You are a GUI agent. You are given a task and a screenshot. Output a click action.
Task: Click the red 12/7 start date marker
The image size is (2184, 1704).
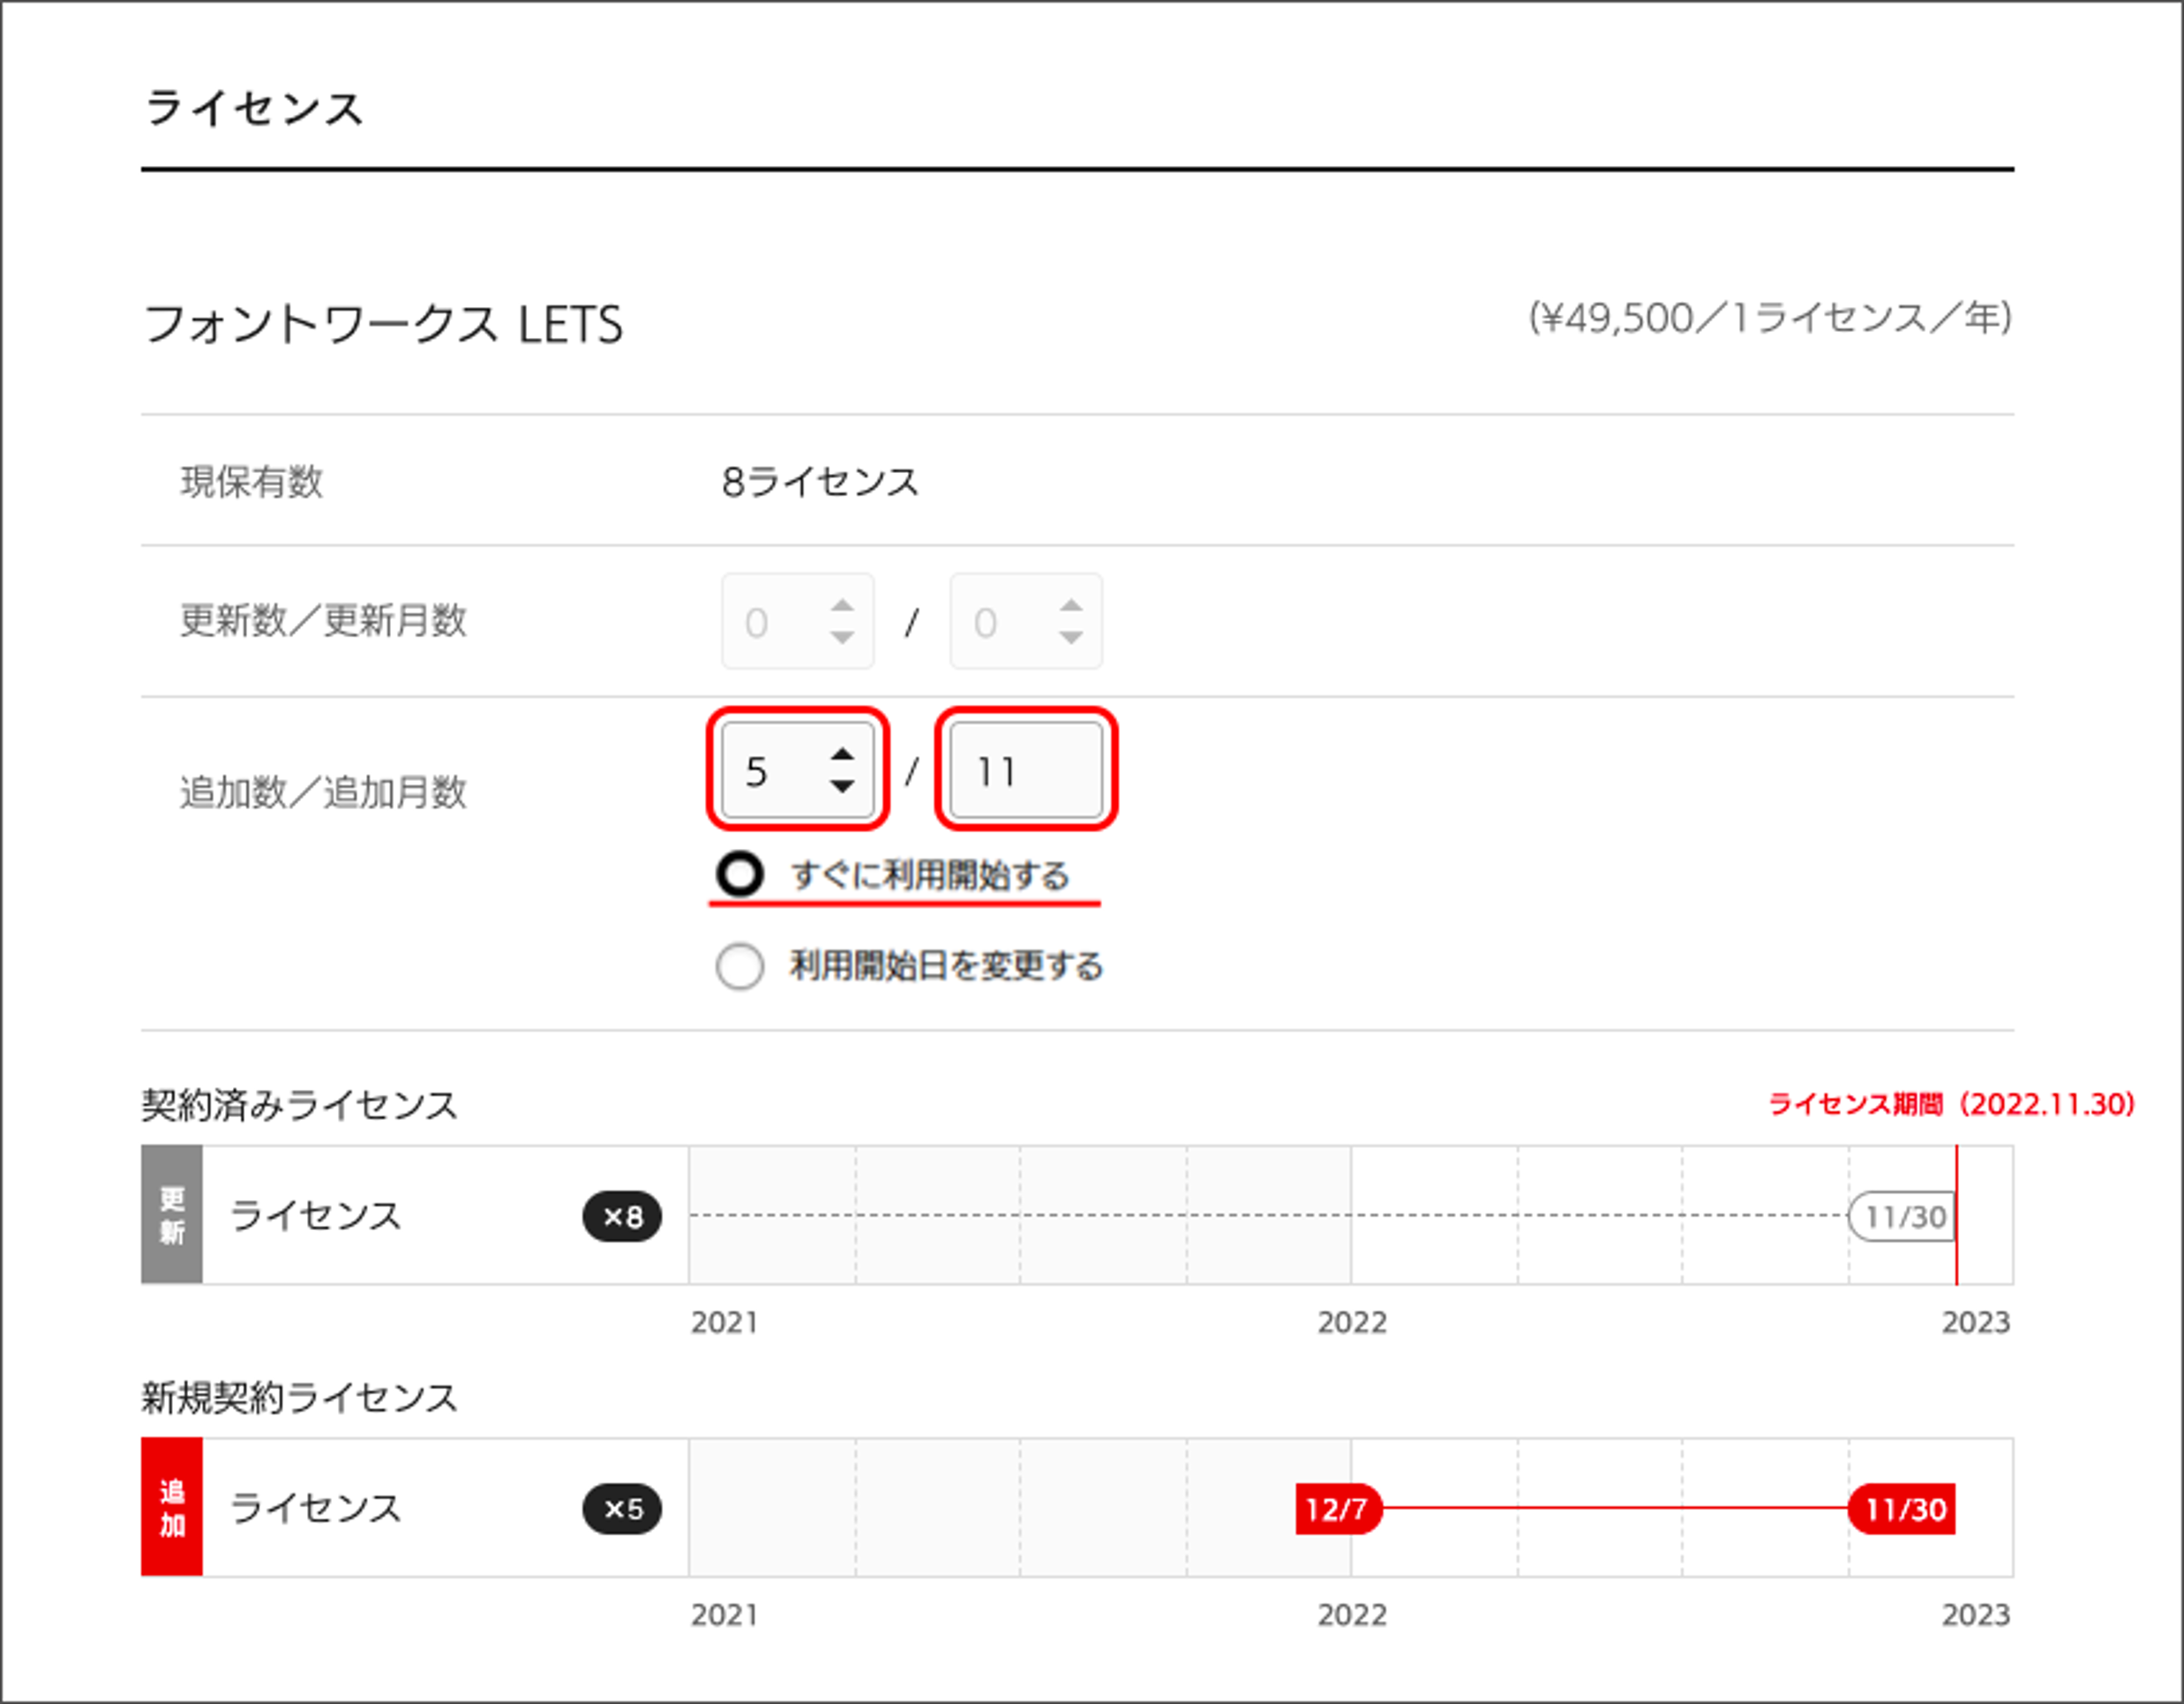[1337, 1509]
